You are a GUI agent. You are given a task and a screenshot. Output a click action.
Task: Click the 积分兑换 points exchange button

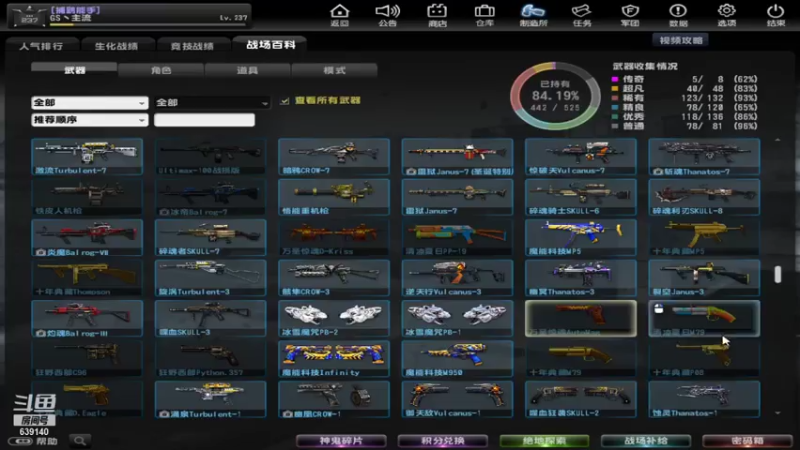[x=442, y=441]
